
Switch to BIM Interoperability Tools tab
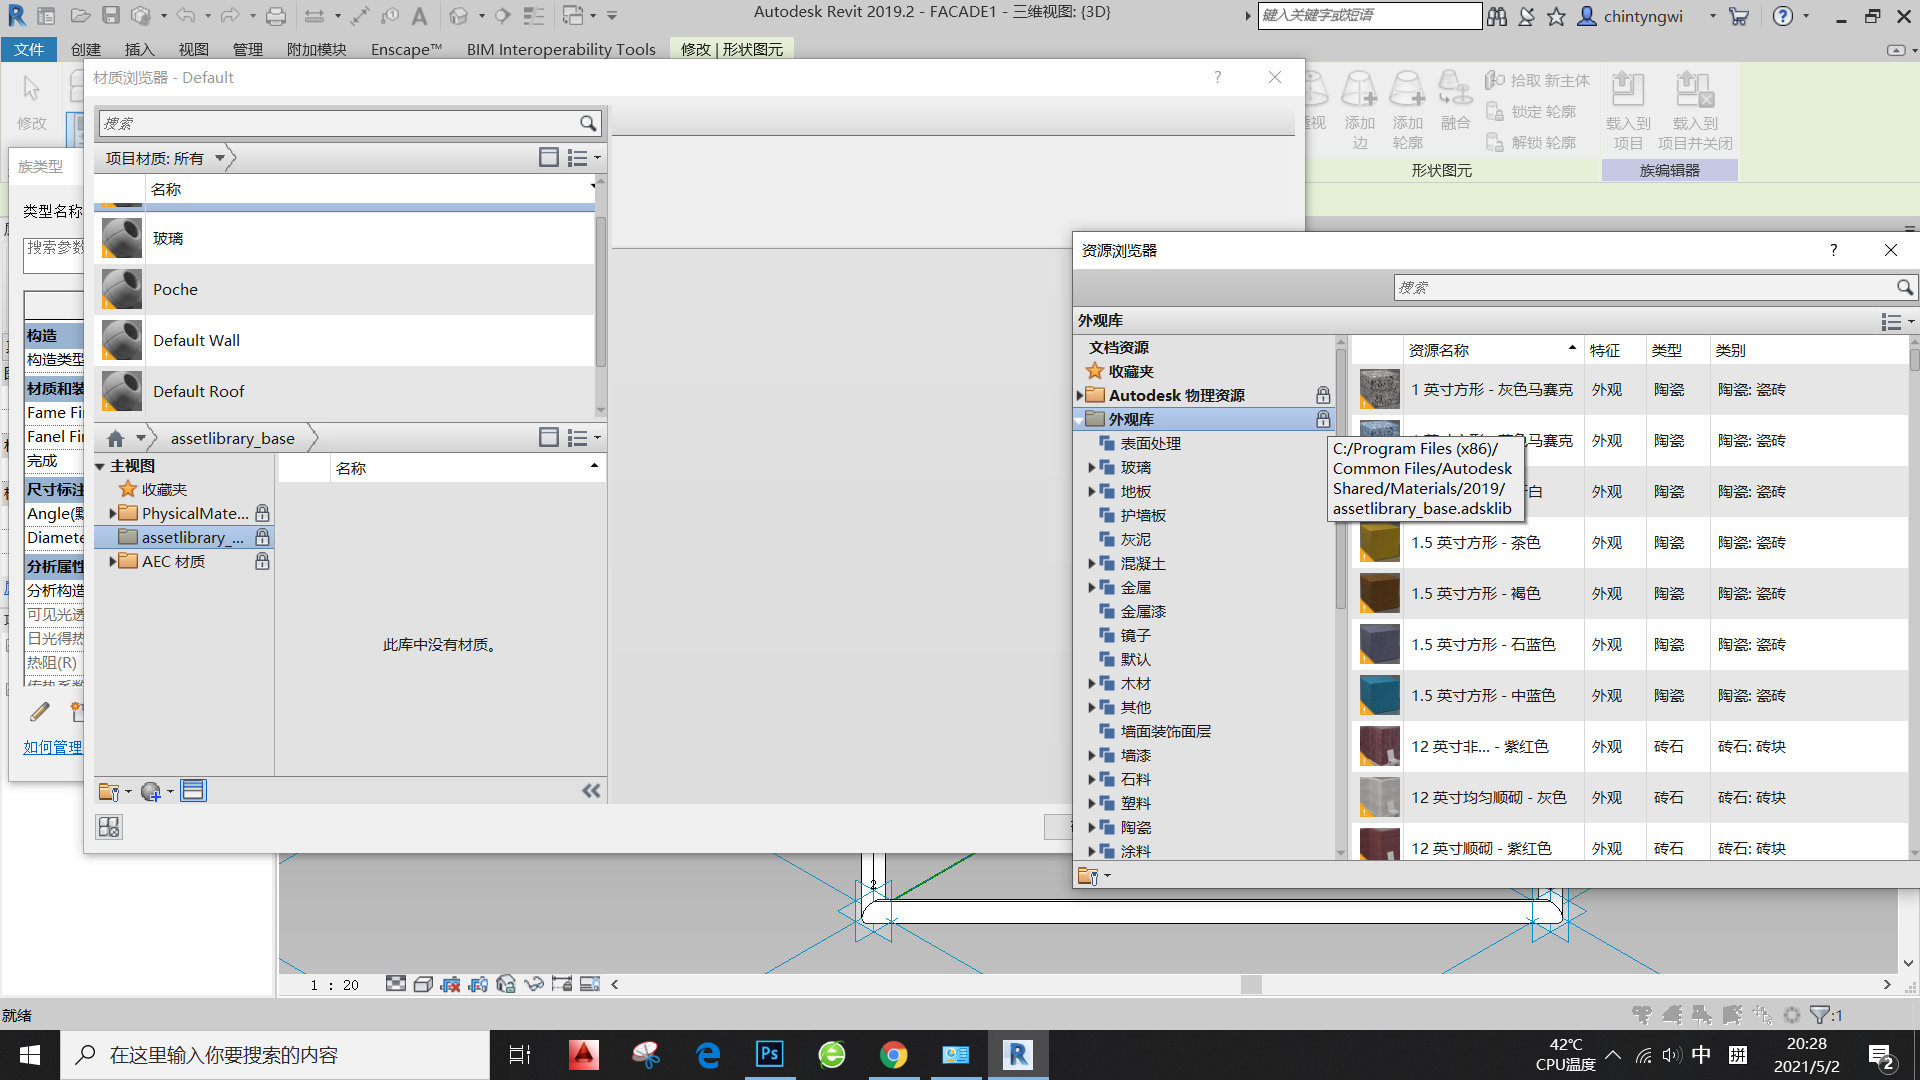[x=561, y=49]
